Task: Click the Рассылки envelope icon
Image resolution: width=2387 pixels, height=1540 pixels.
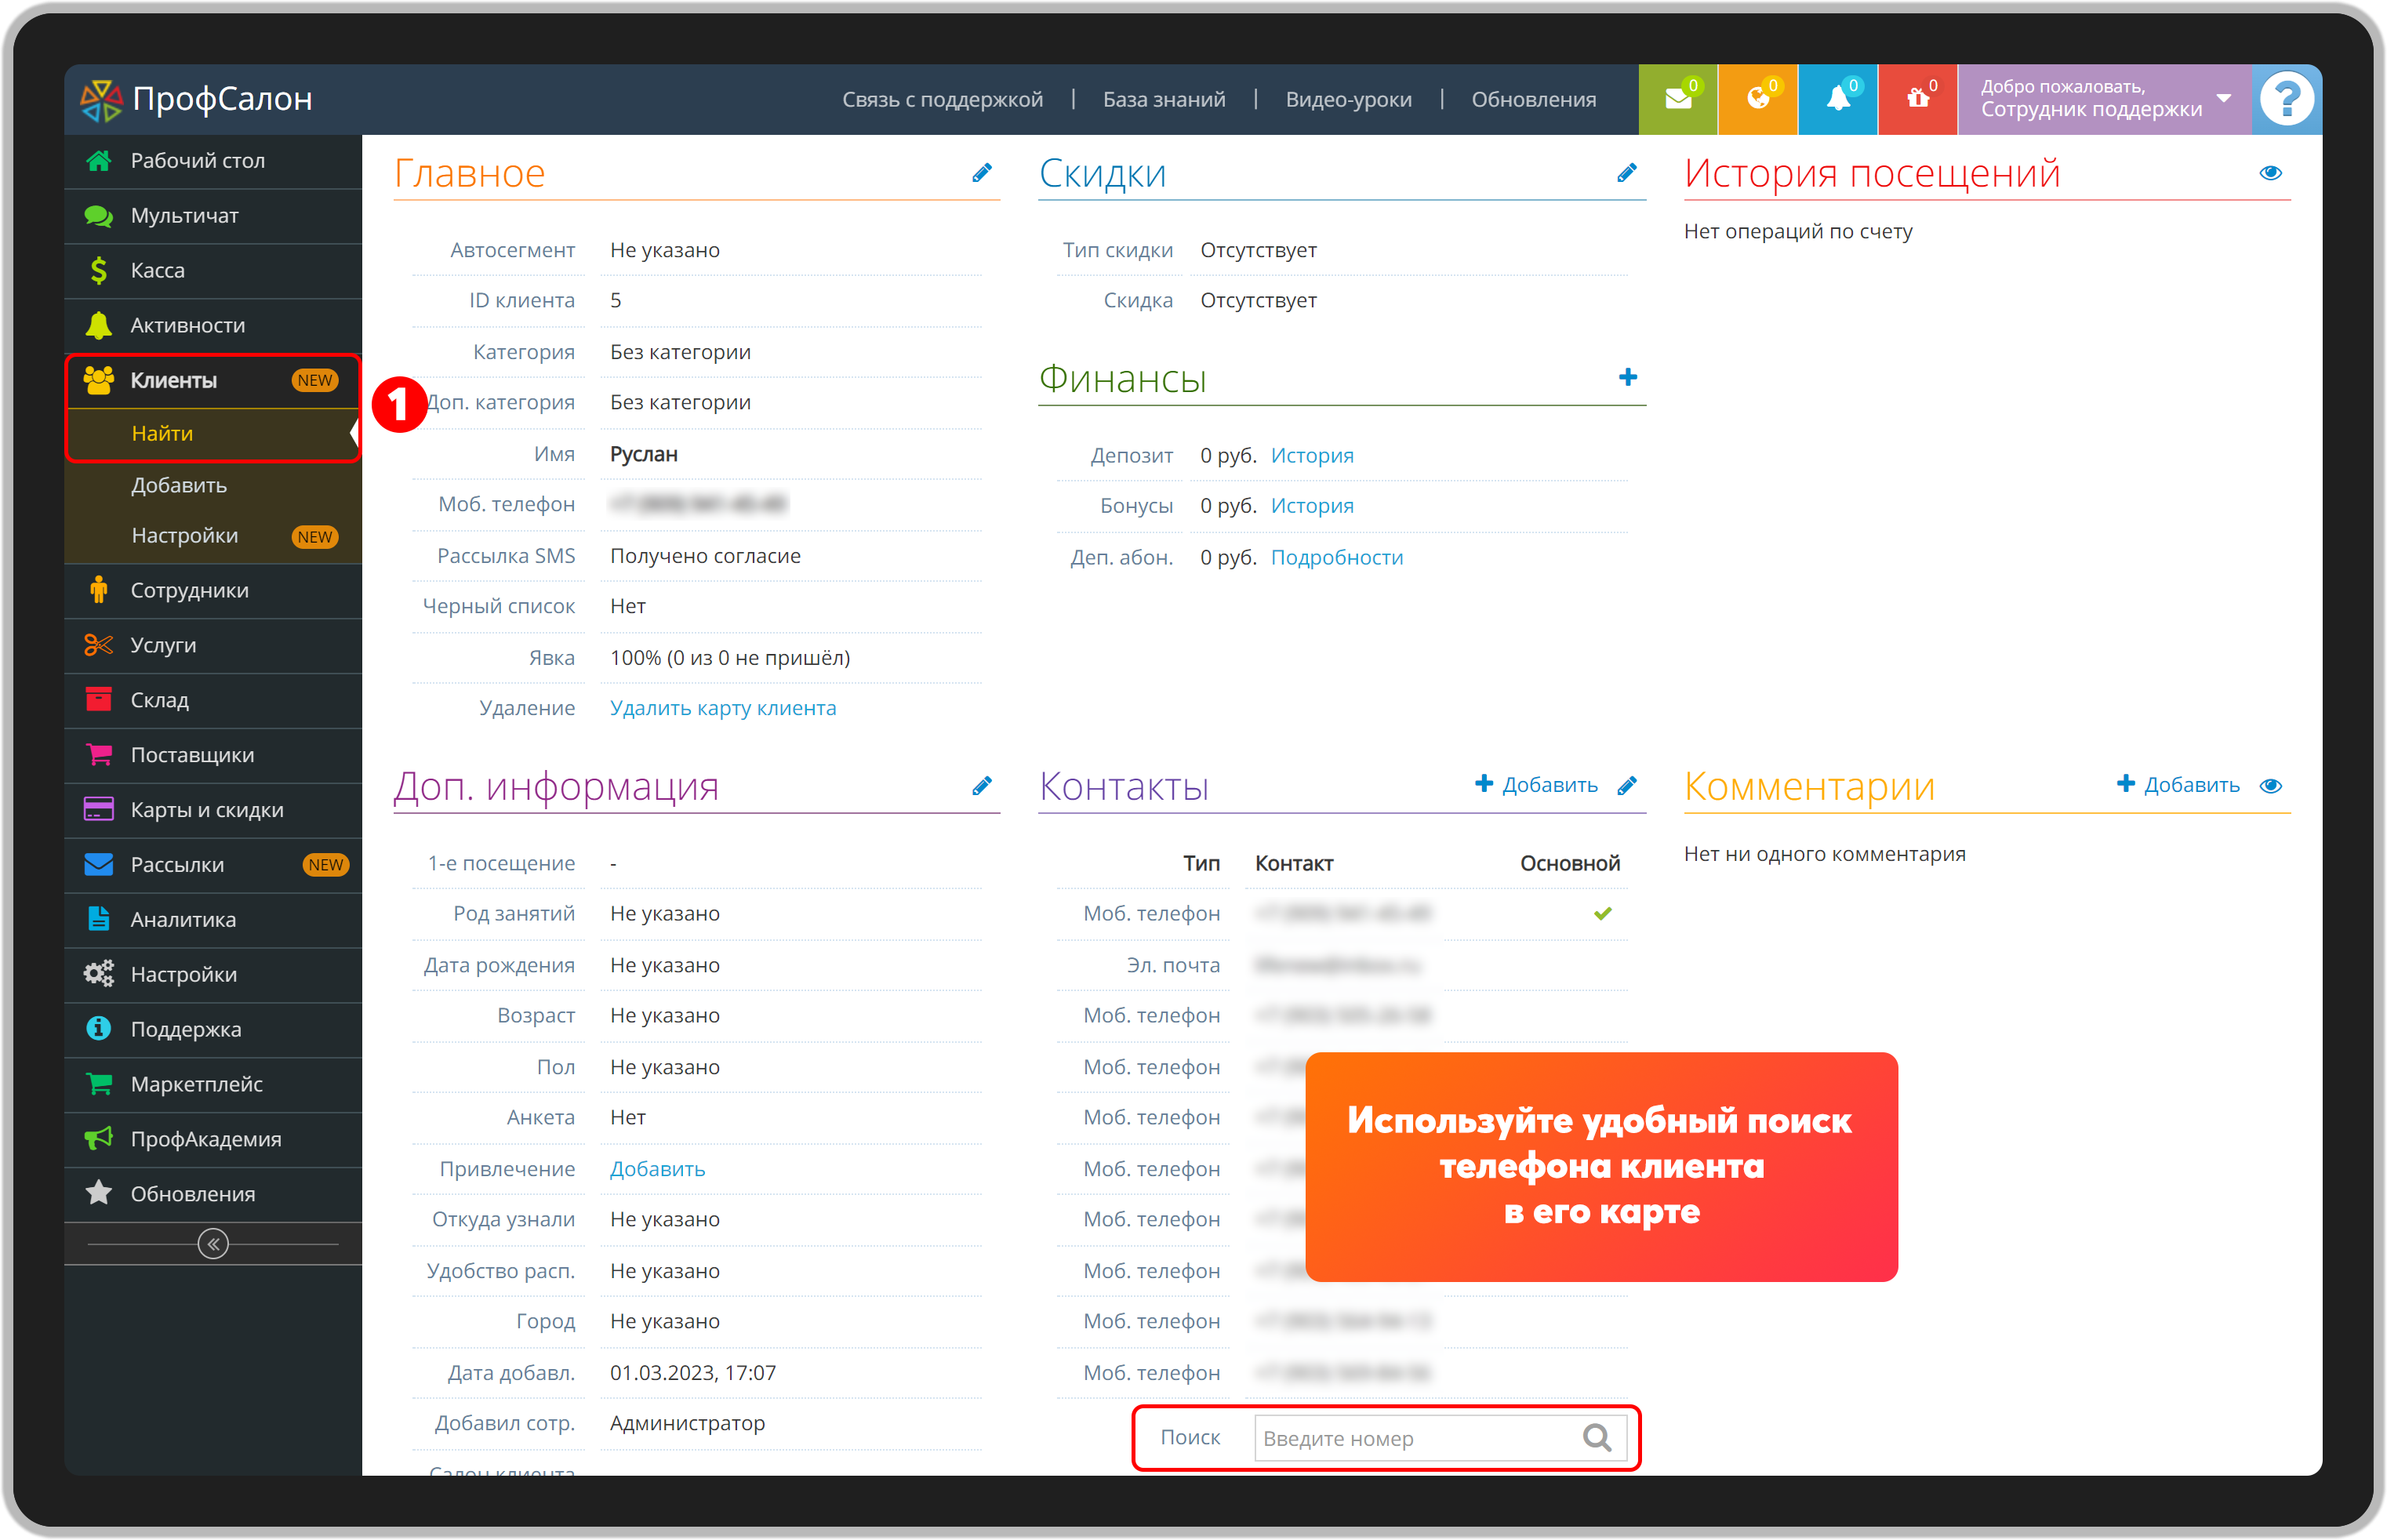Action: [98, 865]
